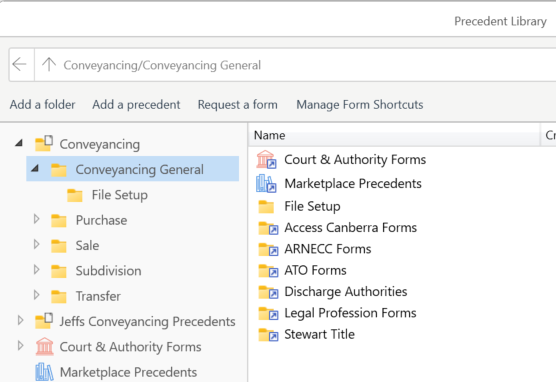Select File Setup in the tree

pos(119,195)
